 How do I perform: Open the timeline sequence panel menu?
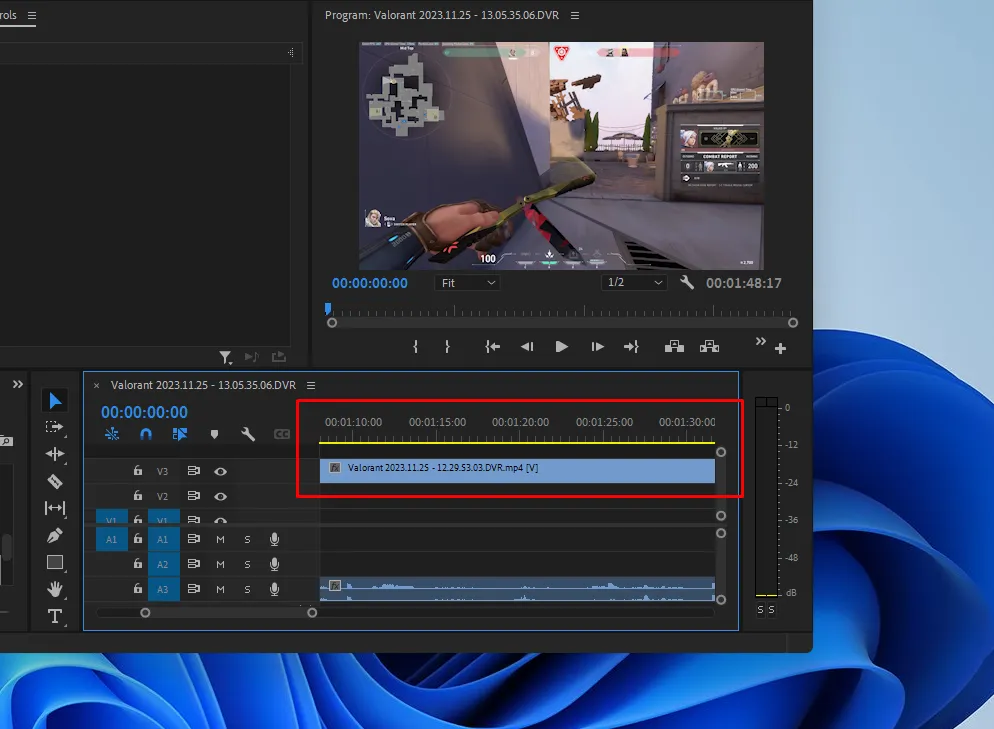[x=311, y=385]
